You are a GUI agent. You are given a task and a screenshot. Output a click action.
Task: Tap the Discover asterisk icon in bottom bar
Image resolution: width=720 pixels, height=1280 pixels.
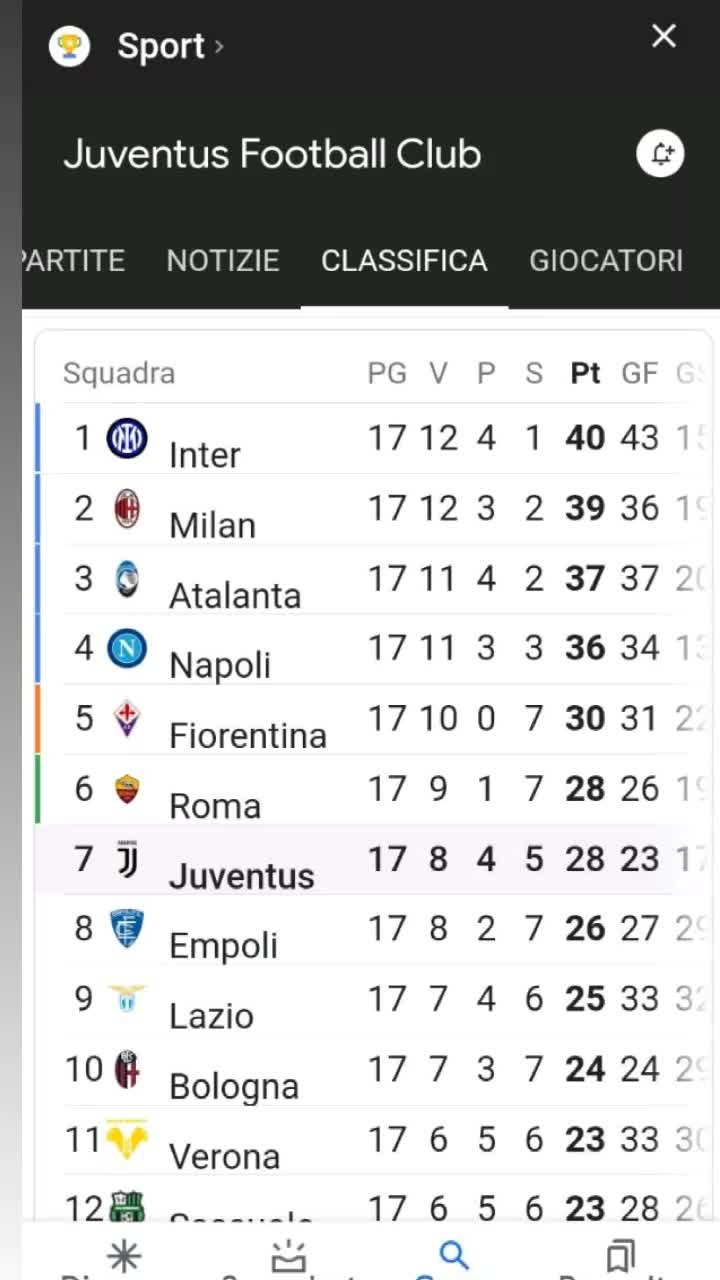point(124,1256)
